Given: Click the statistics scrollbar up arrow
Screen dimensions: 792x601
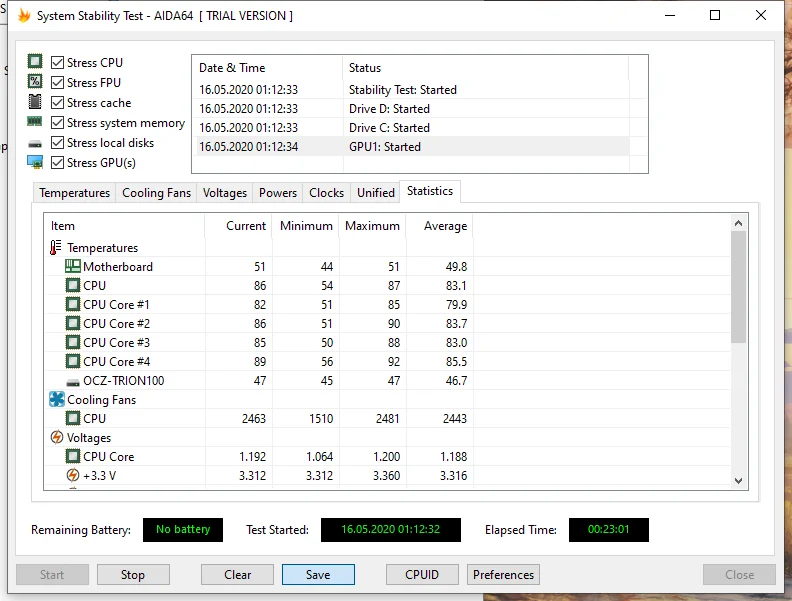Looking at the screenshot, I should 738,223.
